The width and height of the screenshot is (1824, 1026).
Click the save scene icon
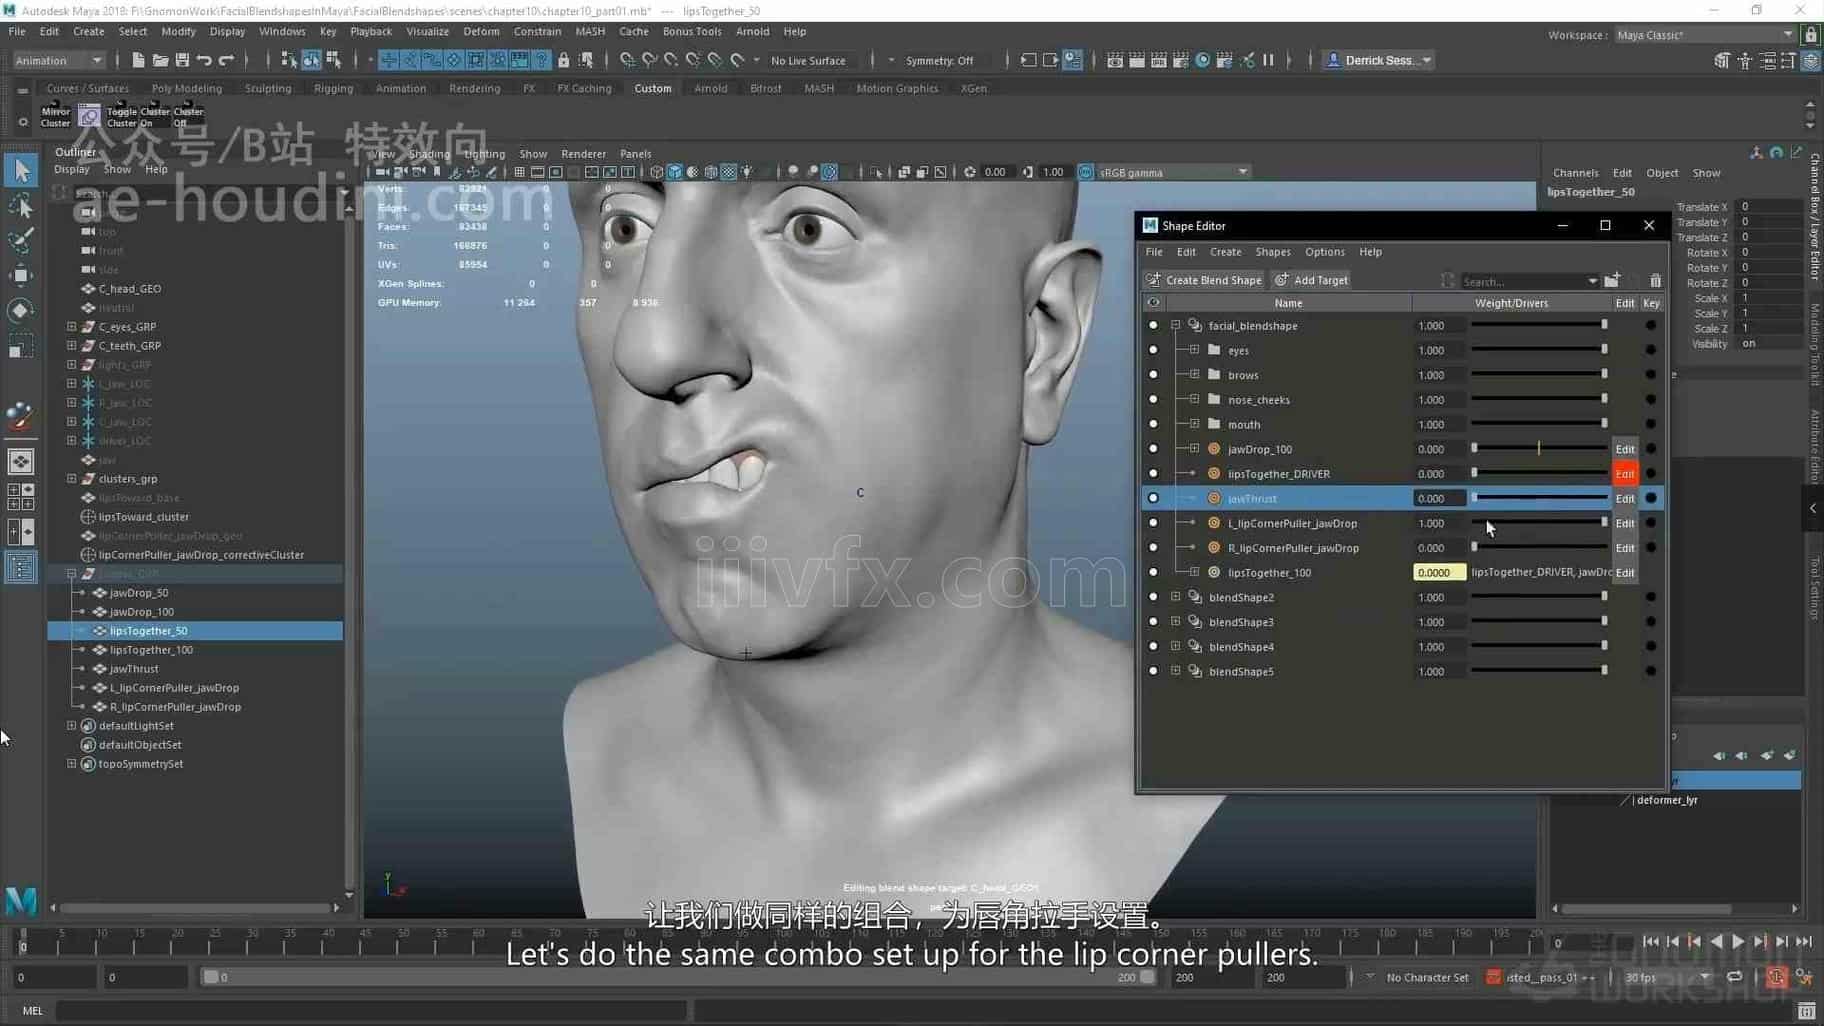pos(182,60)
